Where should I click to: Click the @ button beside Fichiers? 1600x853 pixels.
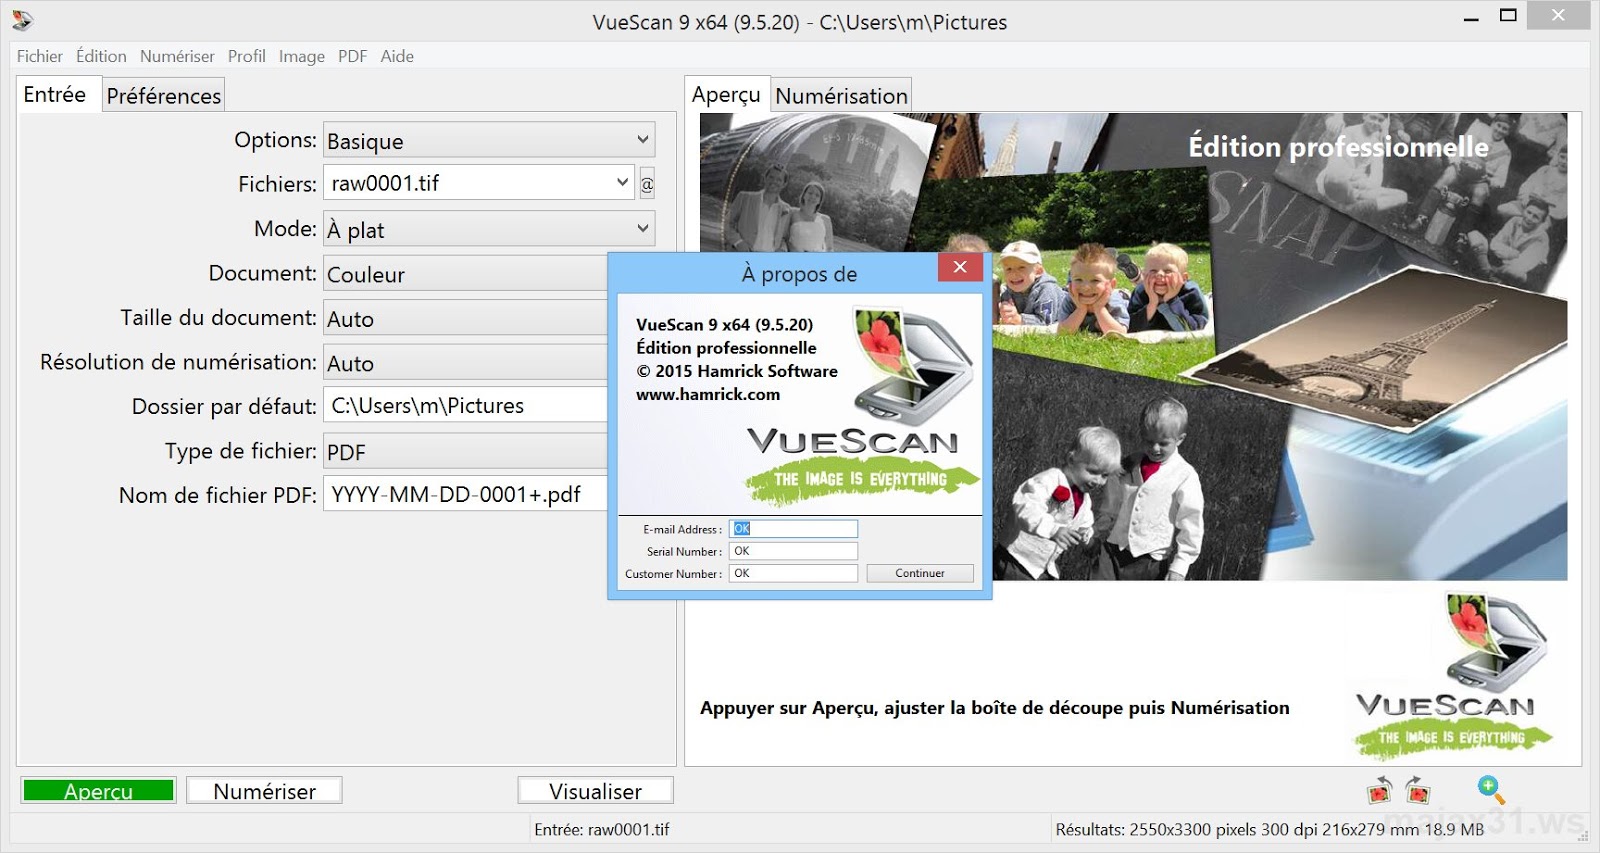pyautogui.click(x=647, y=184)
